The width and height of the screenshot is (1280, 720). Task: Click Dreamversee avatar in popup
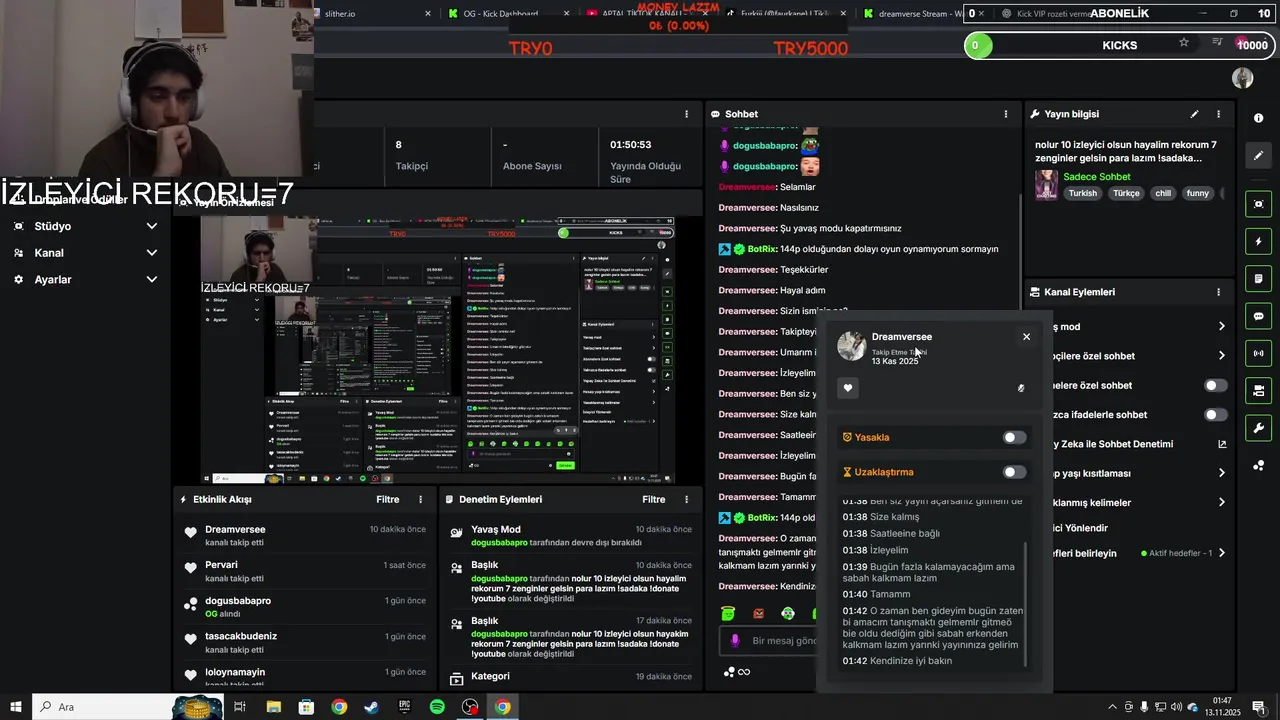(x=852, y=346)
